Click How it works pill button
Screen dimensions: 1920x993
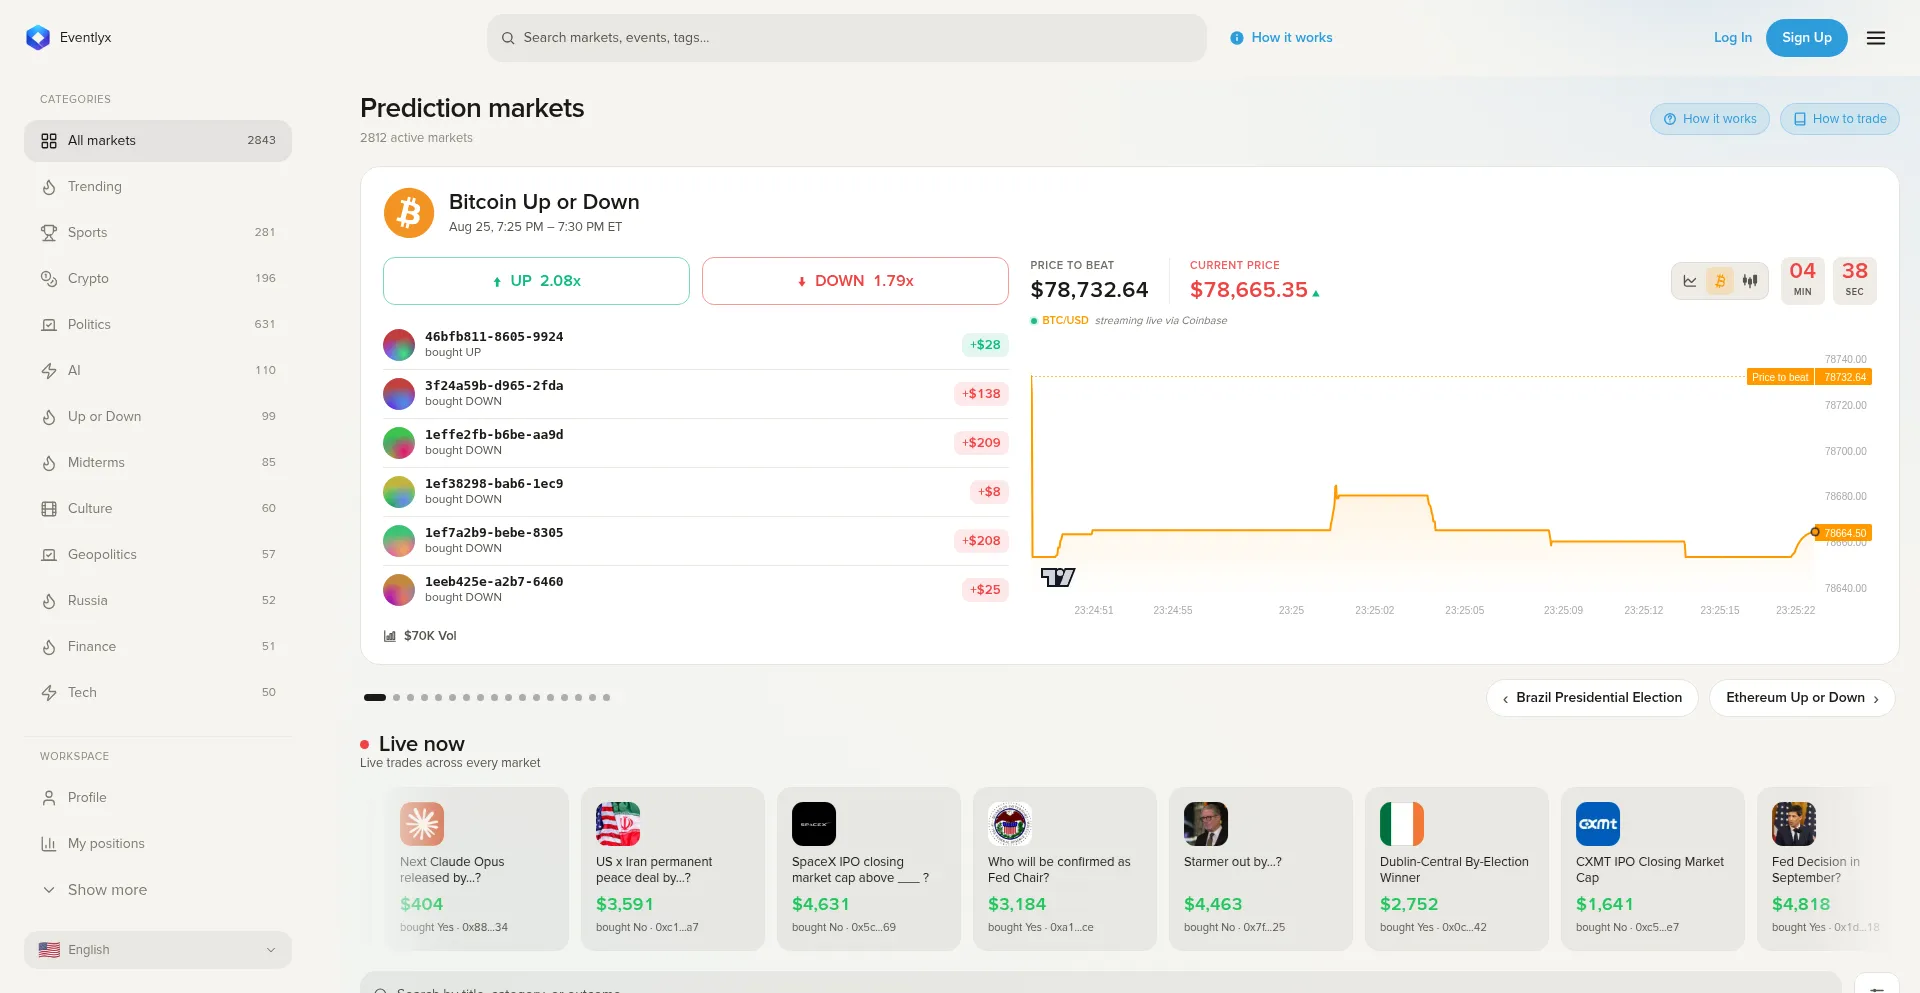point(1709,119)
